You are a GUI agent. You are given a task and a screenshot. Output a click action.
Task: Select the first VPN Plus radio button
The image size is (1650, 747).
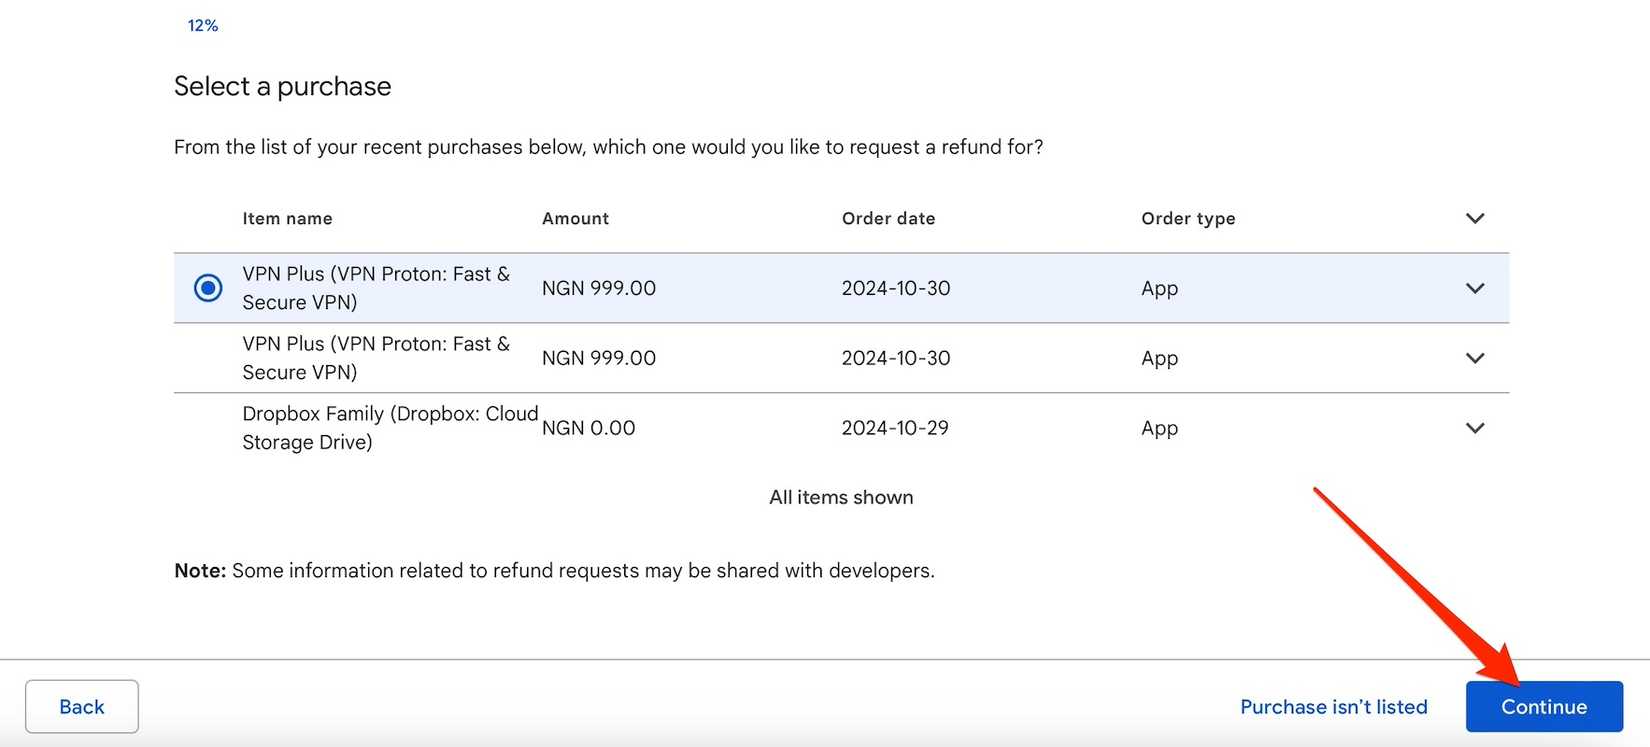(208, 288)
